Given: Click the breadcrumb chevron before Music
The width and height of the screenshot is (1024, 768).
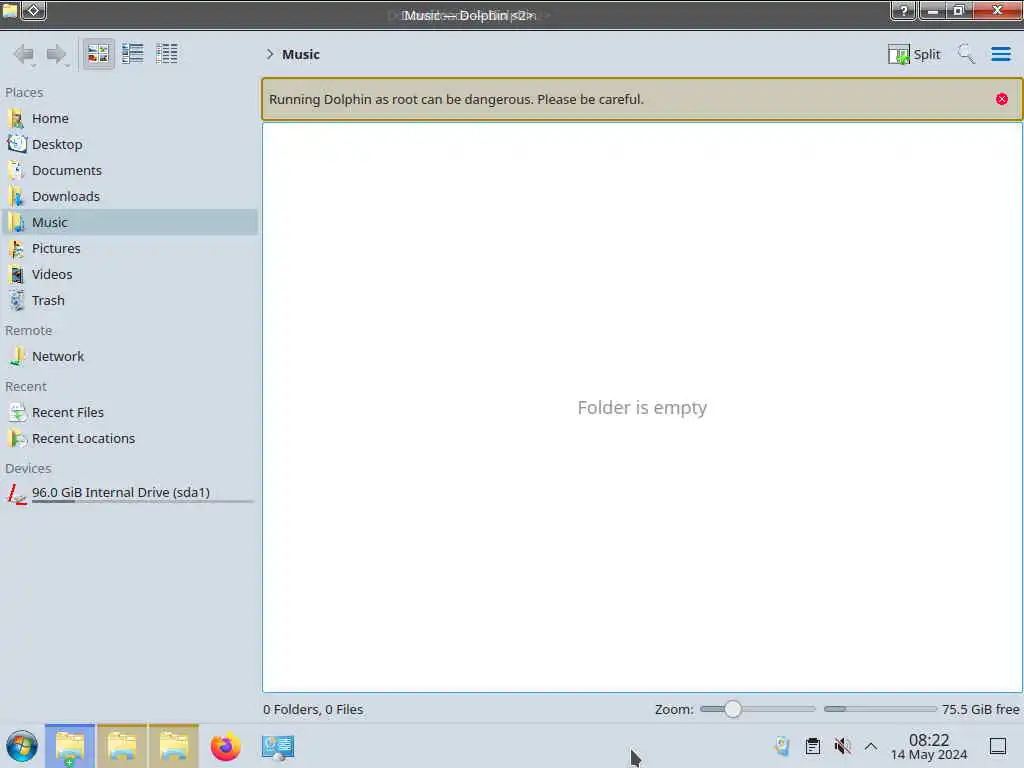Looking at the screenshot, I should [270, 54].
